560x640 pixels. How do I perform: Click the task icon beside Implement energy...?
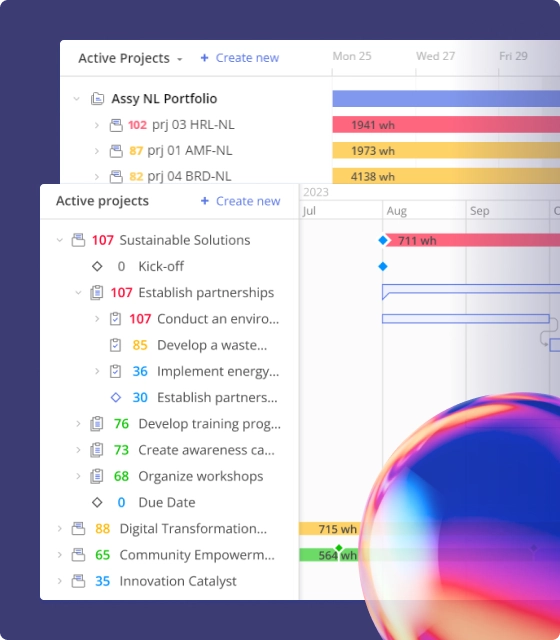click(116, 371)
